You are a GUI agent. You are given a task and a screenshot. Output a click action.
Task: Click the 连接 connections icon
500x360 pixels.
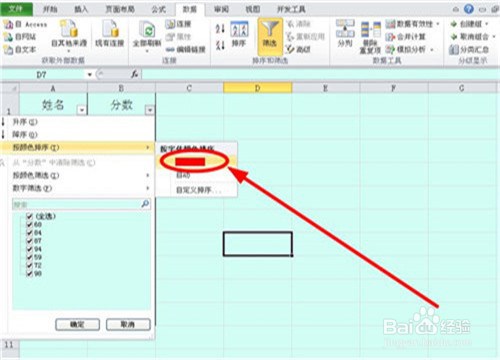pos(170,24)
